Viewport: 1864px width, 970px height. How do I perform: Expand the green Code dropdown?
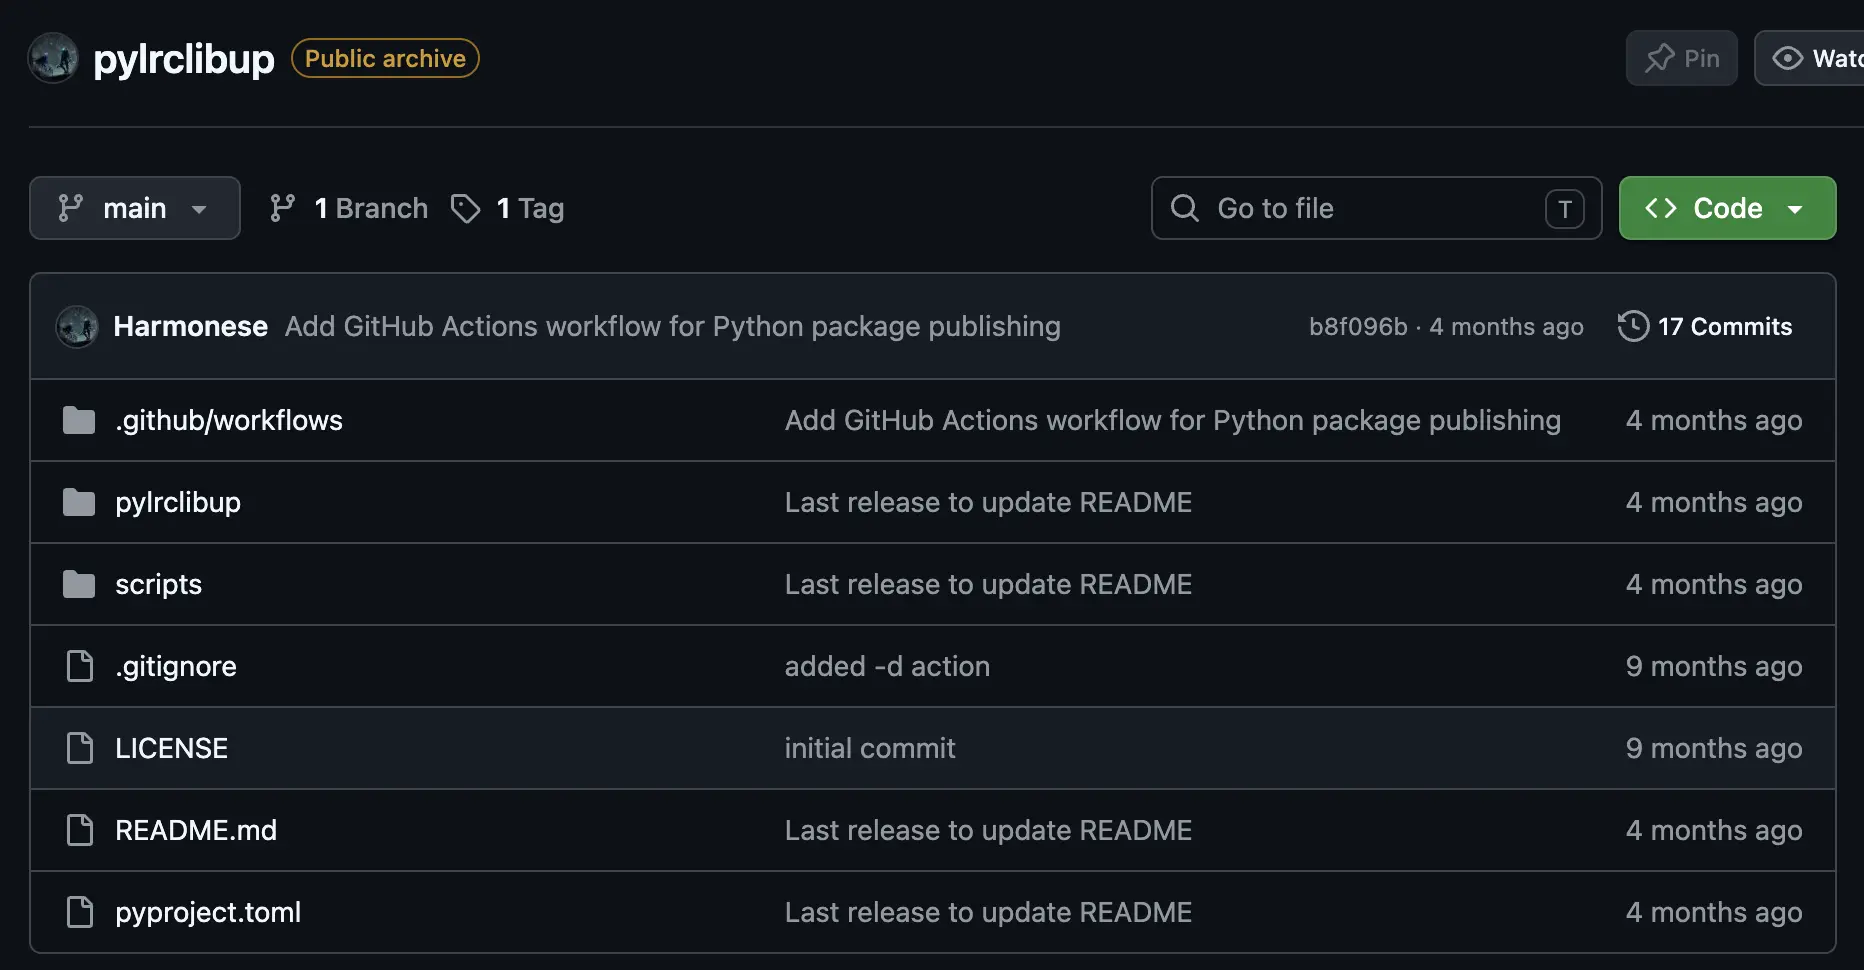coord(1727,208)
